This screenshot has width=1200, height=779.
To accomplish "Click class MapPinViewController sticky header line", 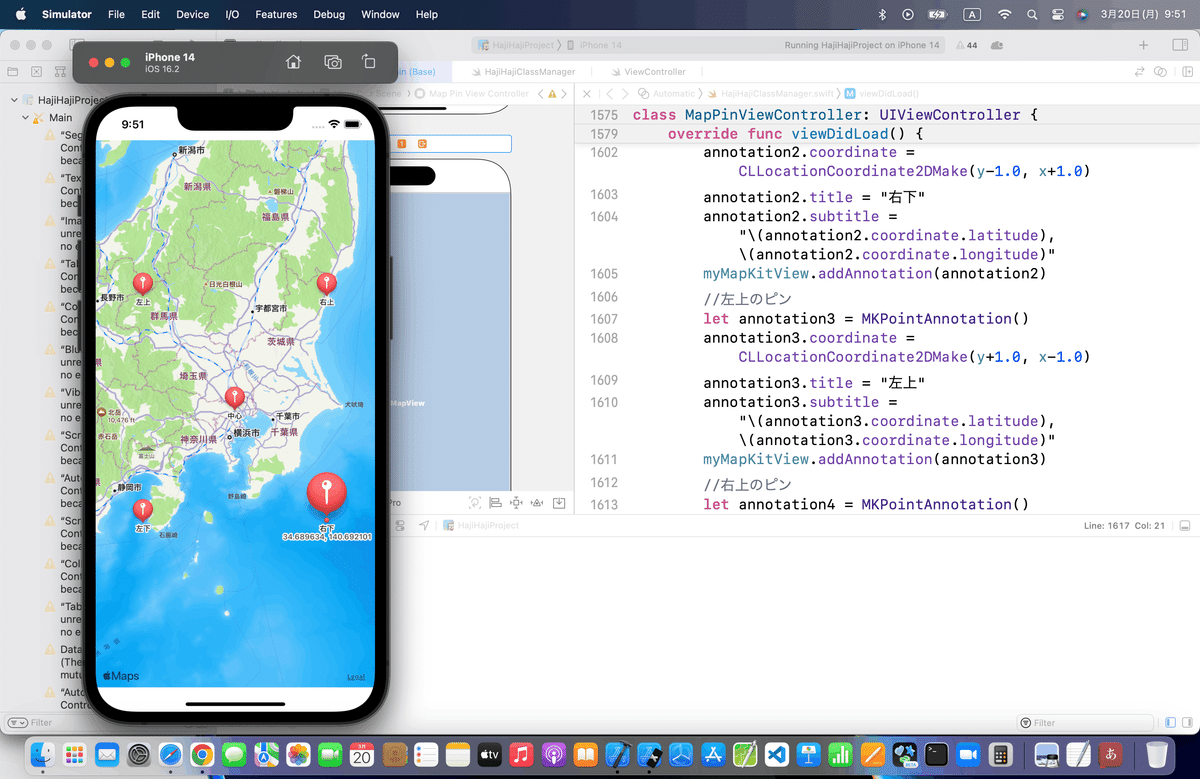I will coord(835,115).
